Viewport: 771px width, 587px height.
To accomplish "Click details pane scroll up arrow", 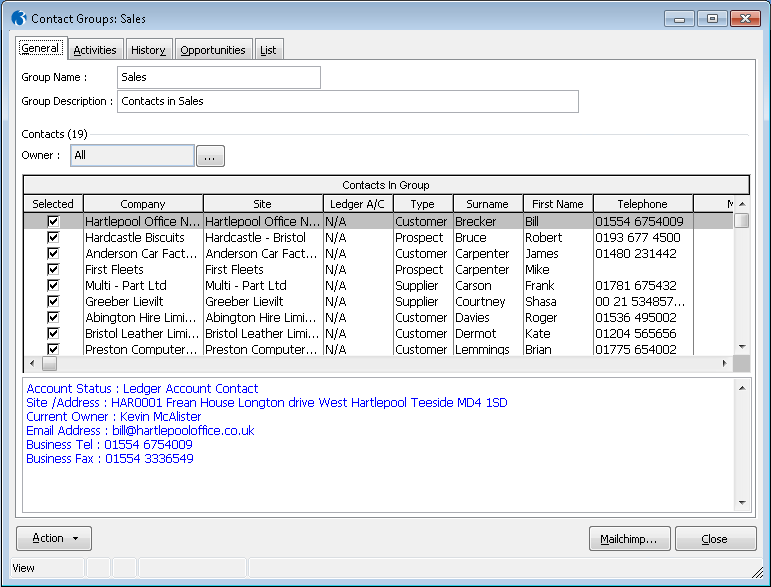I will click(742, 388).
